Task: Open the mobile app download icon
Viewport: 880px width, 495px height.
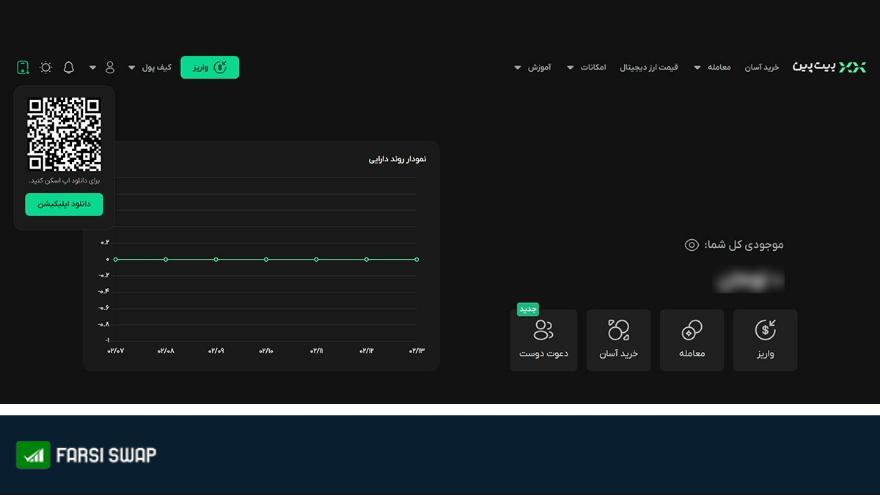Action: point(23,67)
